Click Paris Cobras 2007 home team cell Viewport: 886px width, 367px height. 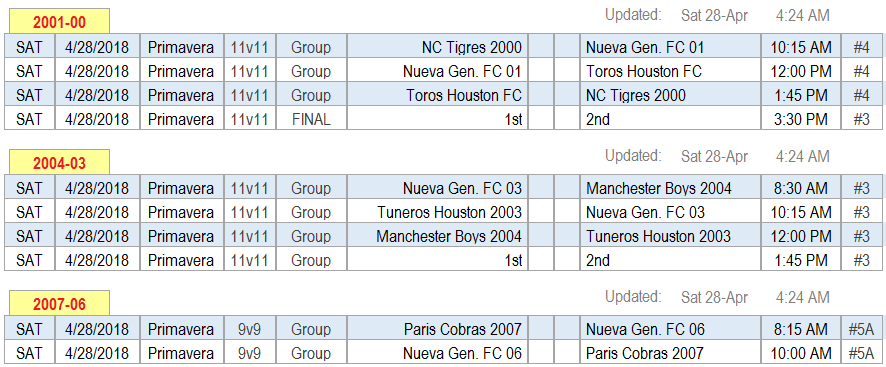[437, 329]
